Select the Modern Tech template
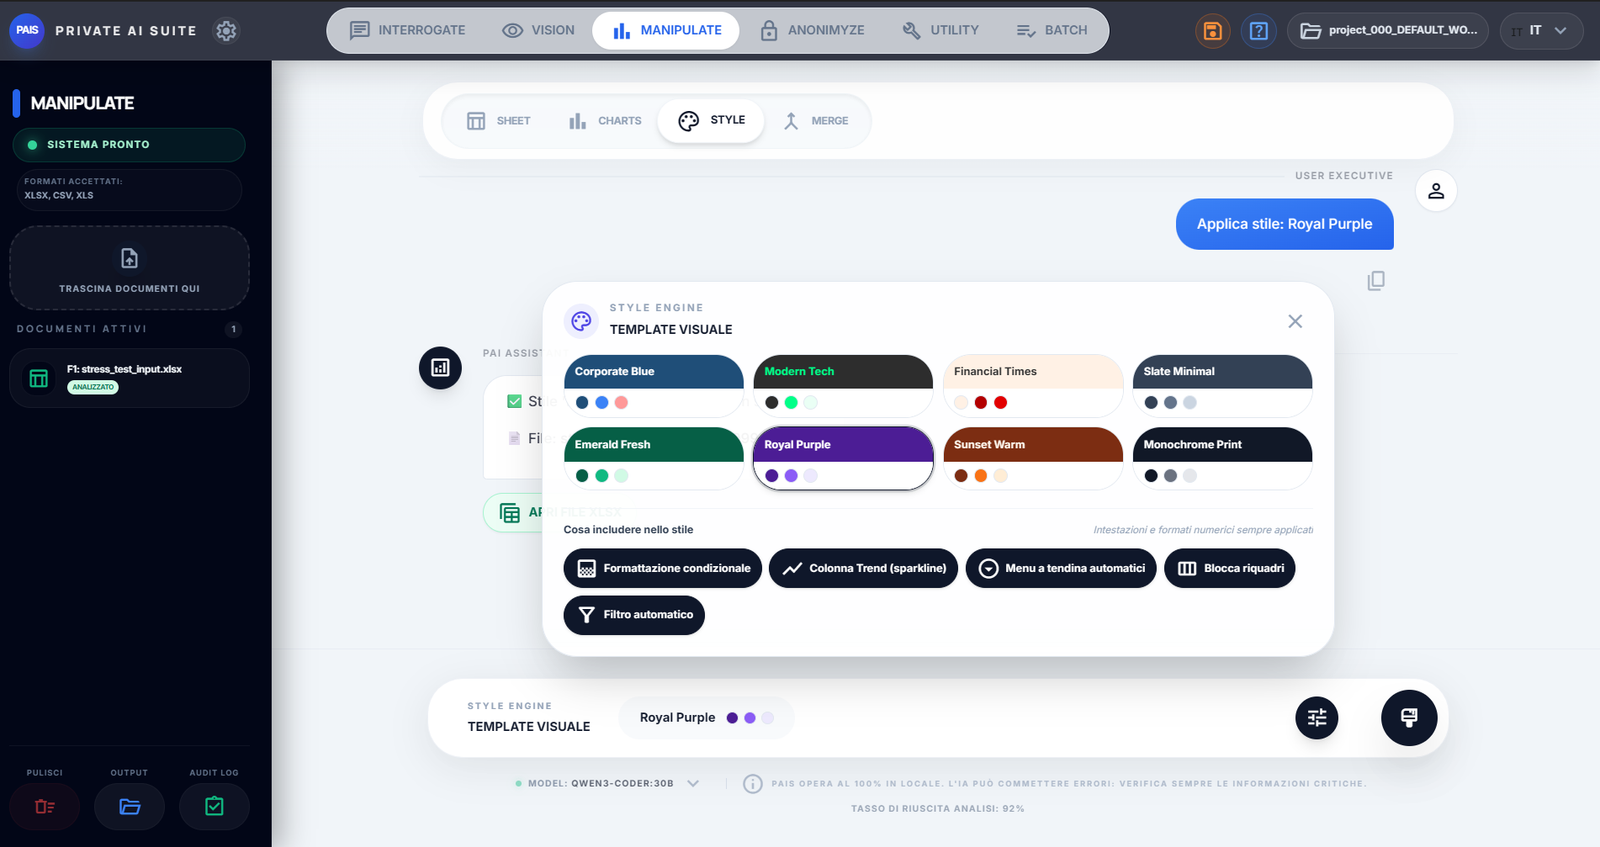The width and height of the screenshot is (1600, 847). (843, 386)
